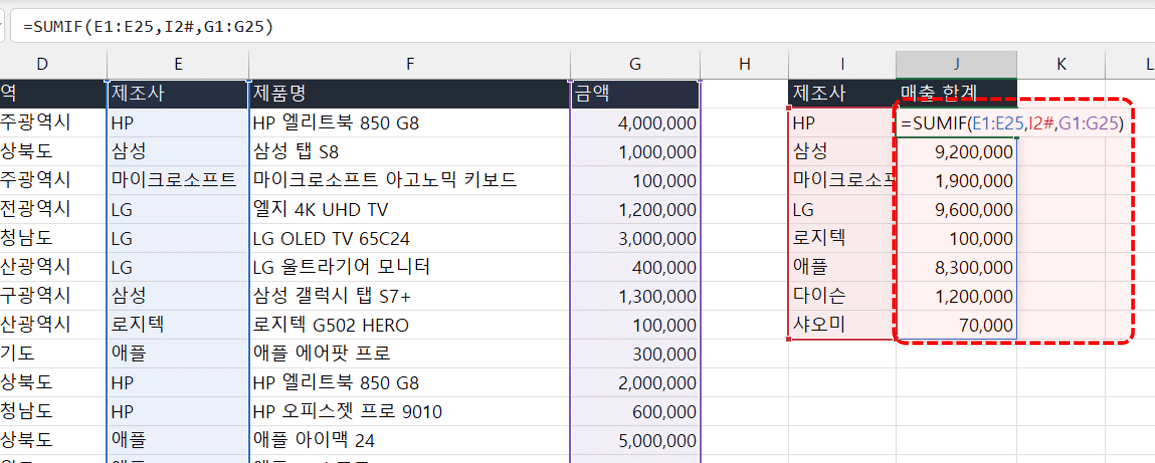The width and height of the screenshot is (1155, 463).
Task: Click the LG OLED TV 65C24 cell
Action: click(x=410, y=238)
